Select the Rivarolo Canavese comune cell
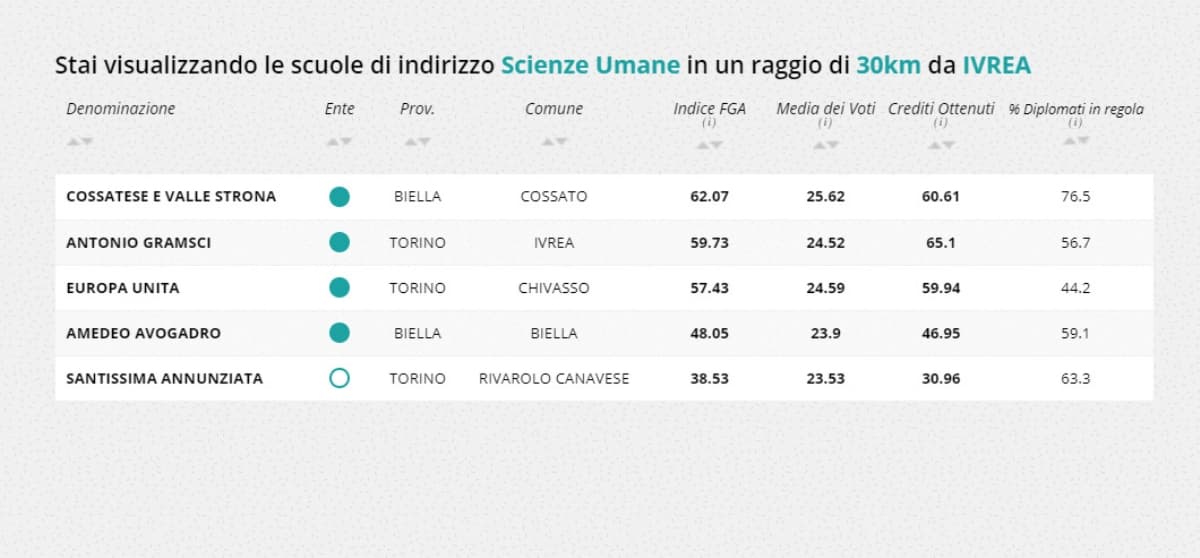1200x558 pixels. (x=554, y=379)
